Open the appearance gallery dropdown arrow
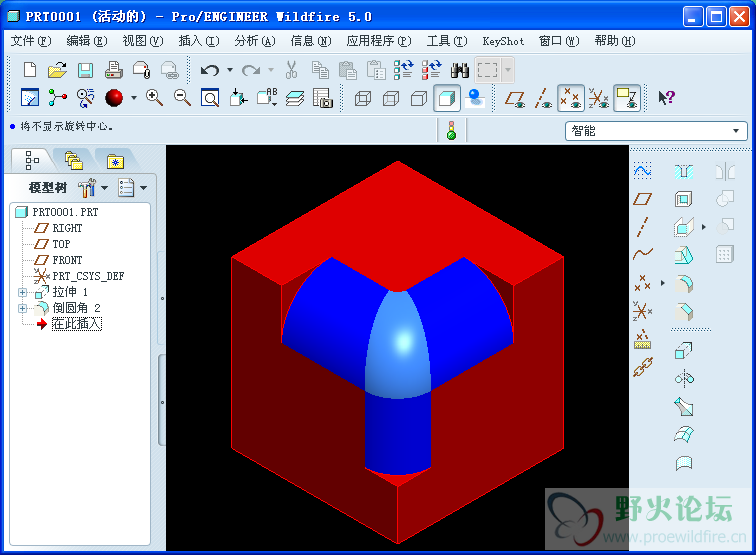 [x=134, y=98]
